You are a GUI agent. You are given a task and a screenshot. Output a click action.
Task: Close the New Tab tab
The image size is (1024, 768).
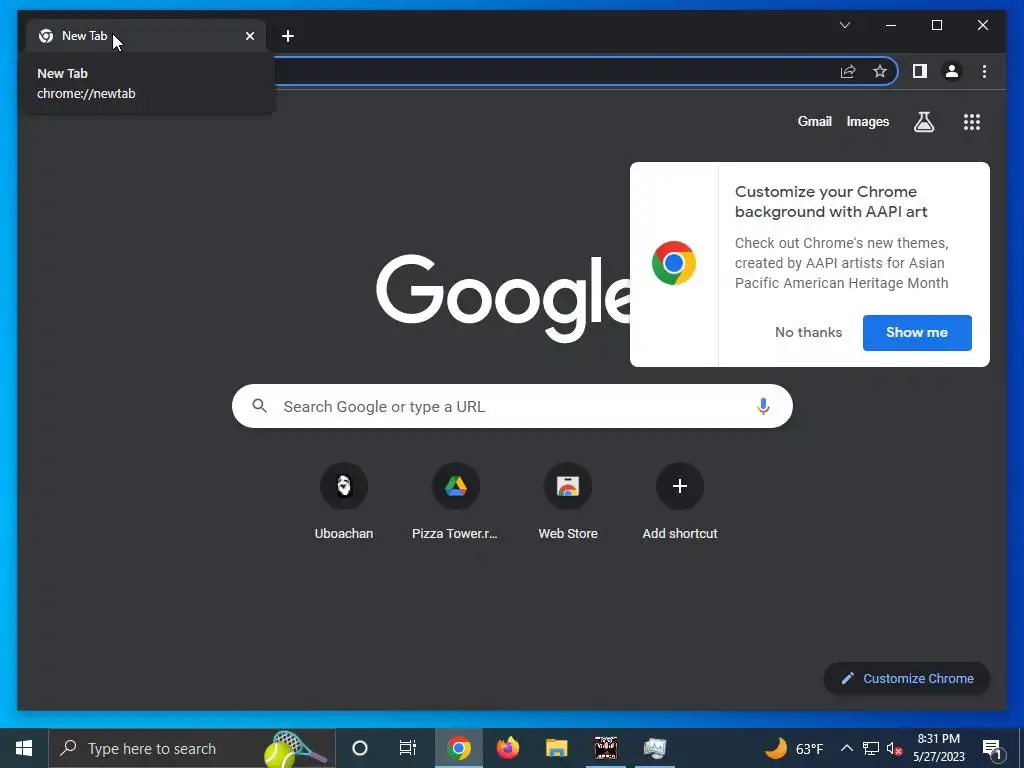(x=249, y=36)
